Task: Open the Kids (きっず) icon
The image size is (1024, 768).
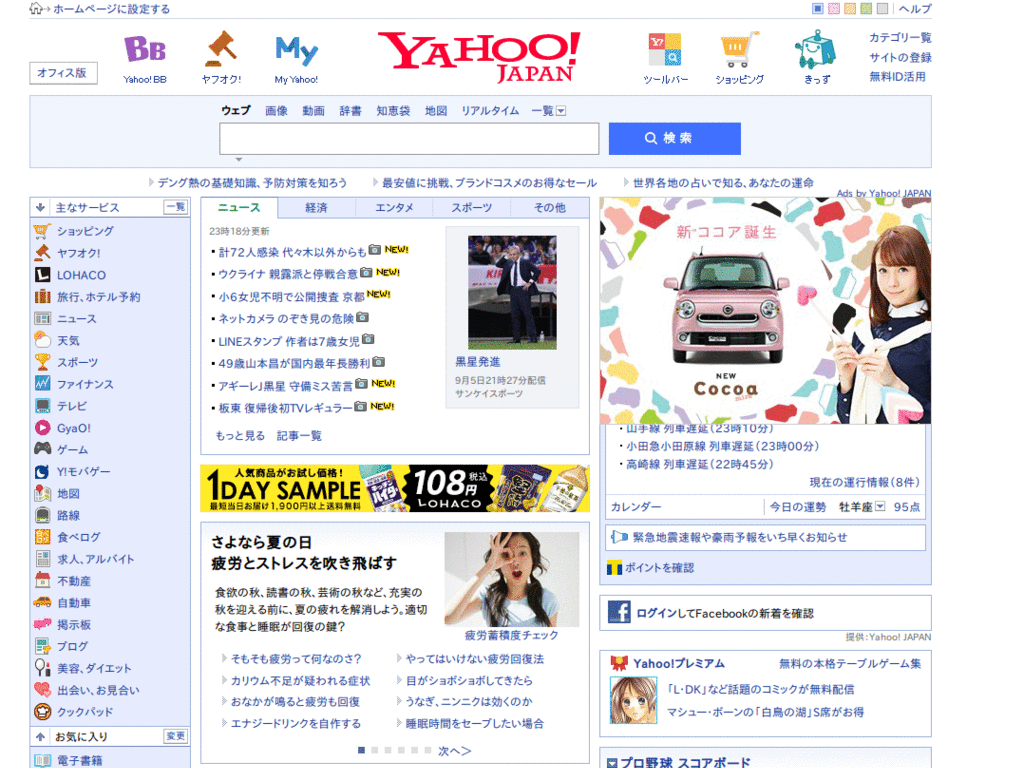Action: click(815, 50)
